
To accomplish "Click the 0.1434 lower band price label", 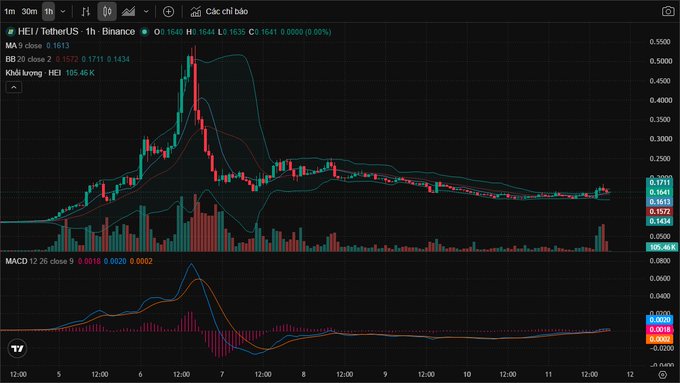I will click(660, 221).
